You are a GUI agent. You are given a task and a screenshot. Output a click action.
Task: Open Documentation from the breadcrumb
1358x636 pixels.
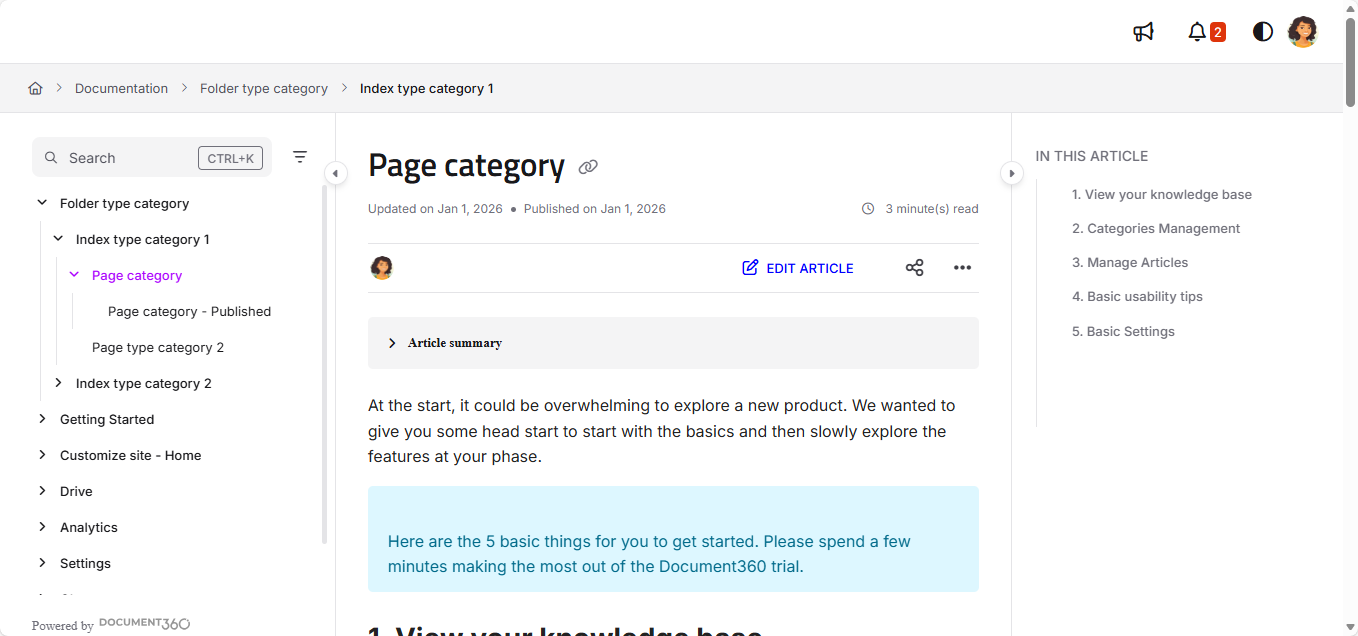tap(121, 88)
